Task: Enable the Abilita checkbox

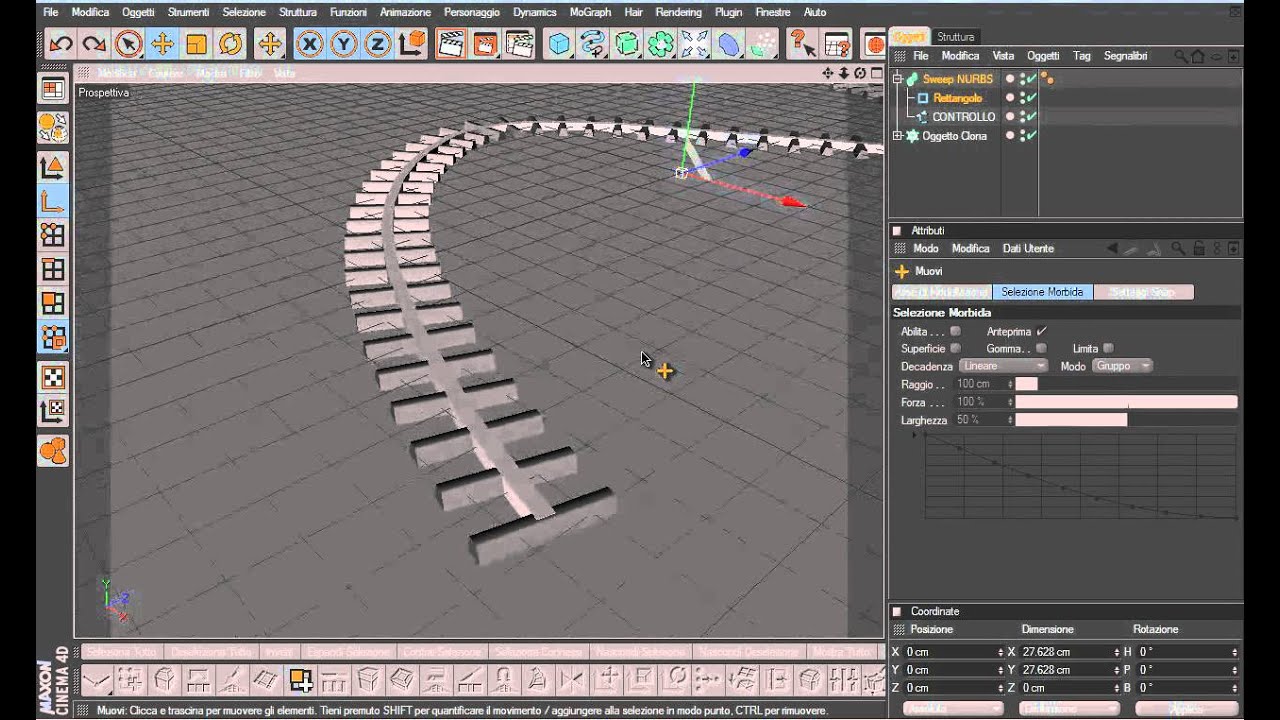Action: (955, 331)
